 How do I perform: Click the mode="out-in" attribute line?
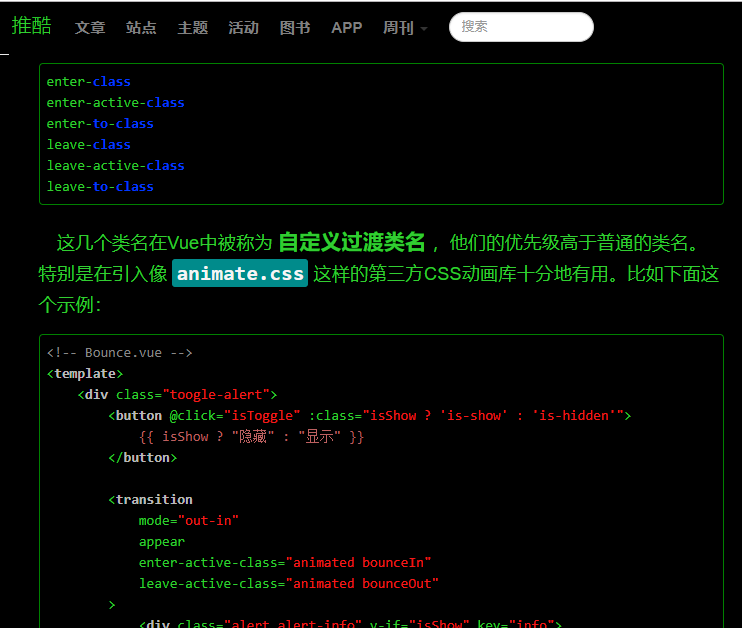(x=189, y=521)
